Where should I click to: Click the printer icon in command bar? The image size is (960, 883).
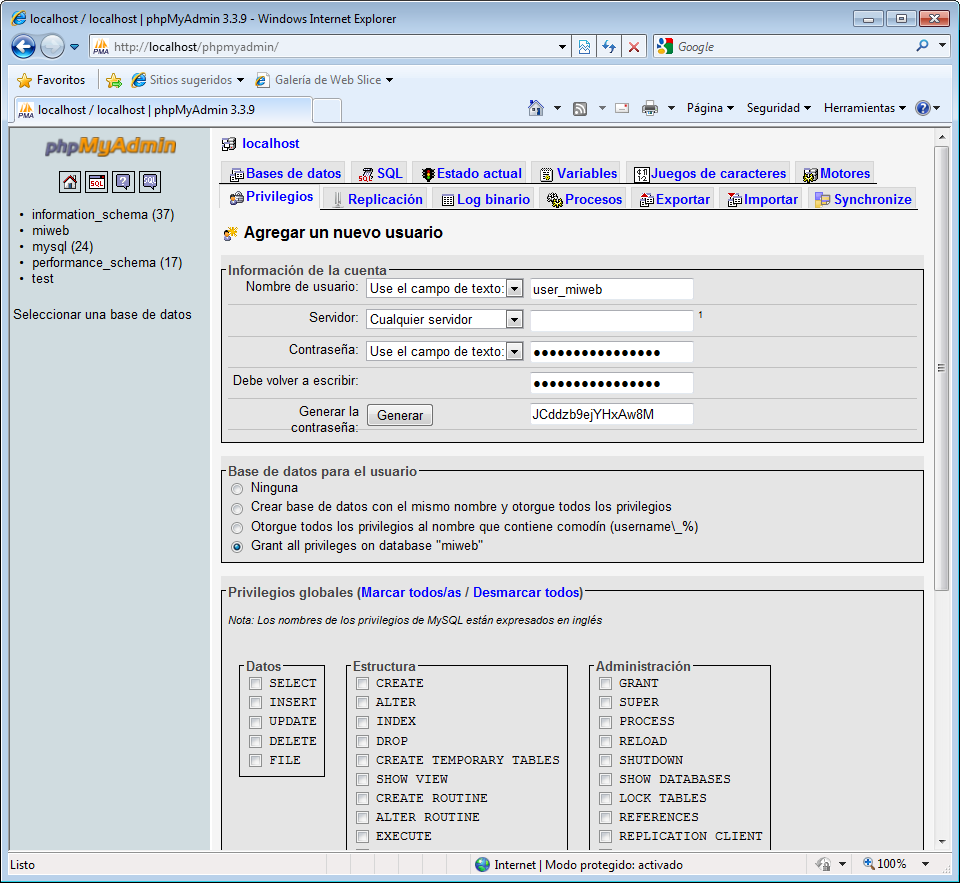click(649, 108)
